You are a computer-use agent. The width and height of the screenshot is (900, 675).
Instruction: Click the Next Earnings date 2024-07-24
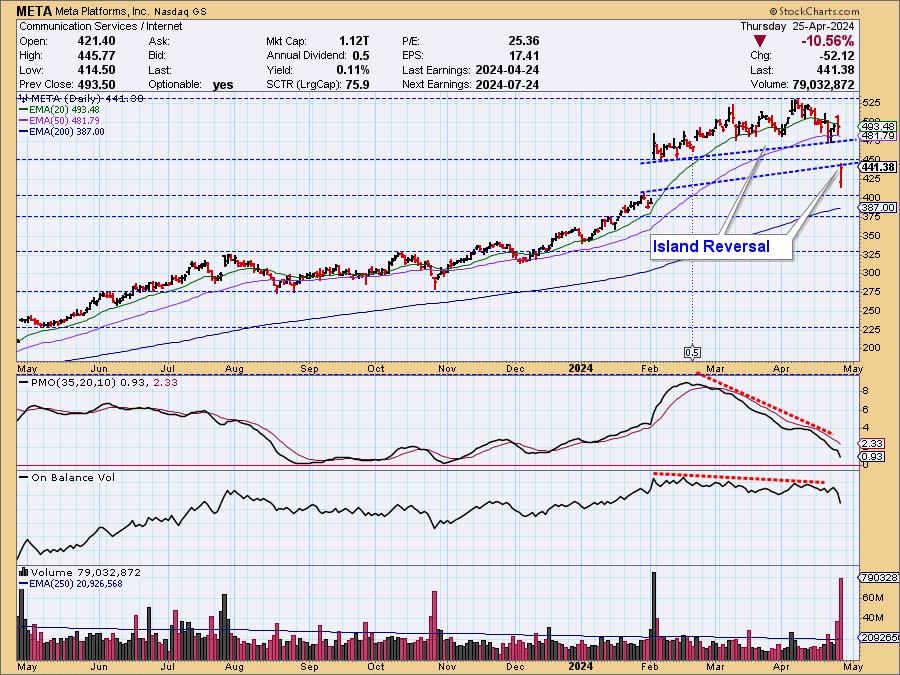pyautogui.click(x=507, y=84)
